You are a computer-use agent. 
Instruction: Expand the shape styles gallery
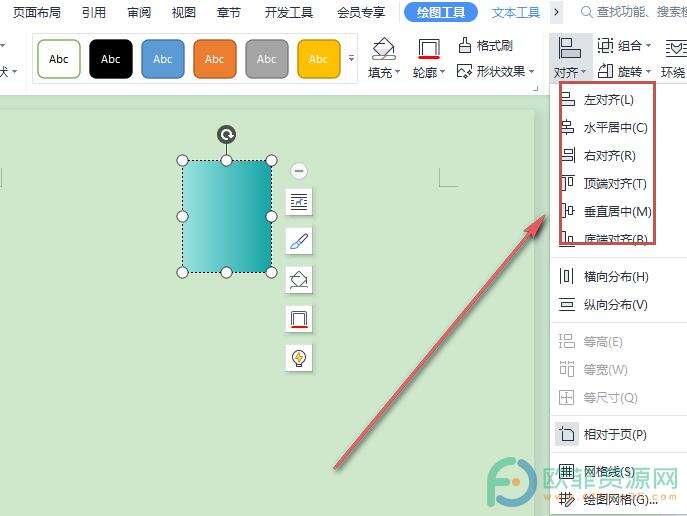coord(351,58)
